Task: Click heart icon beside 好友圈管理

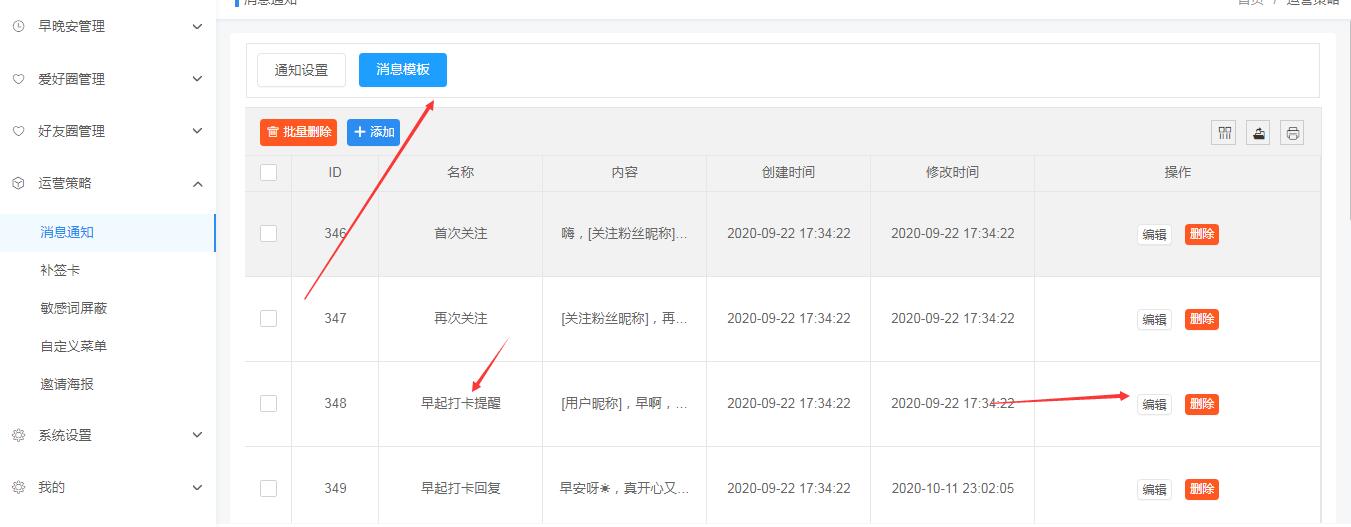Action: tap(18, 131)
